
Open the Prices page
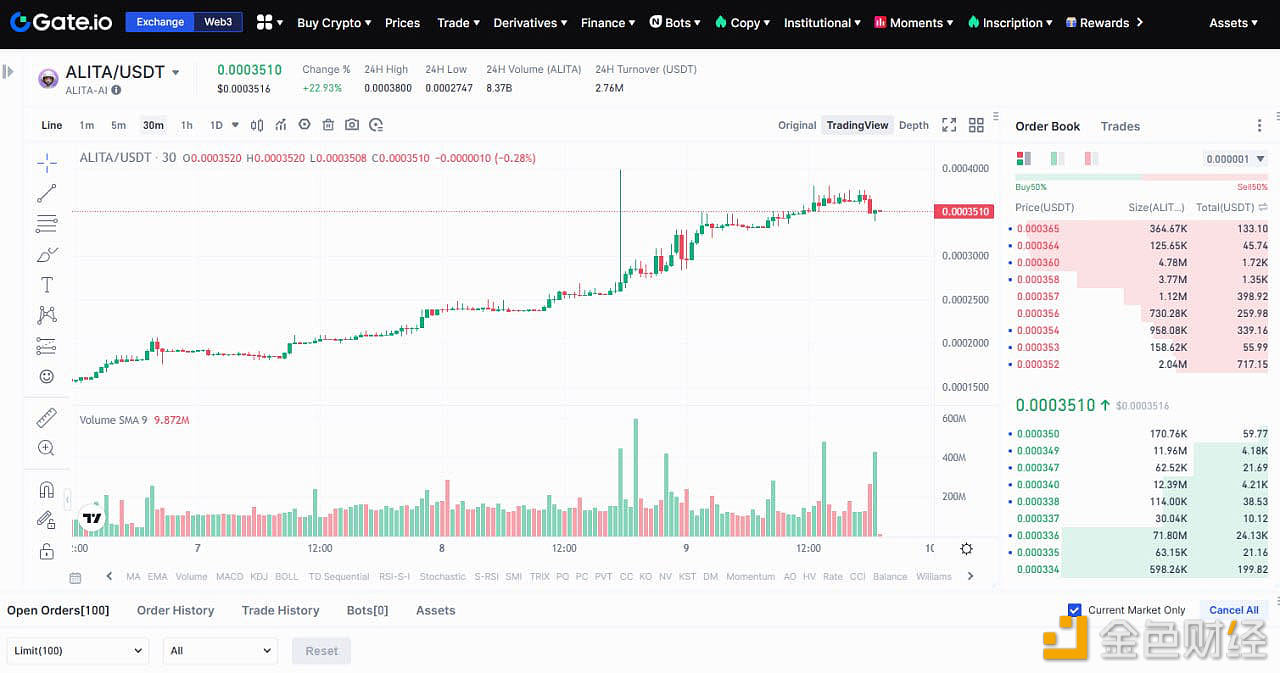pos(402,22)
